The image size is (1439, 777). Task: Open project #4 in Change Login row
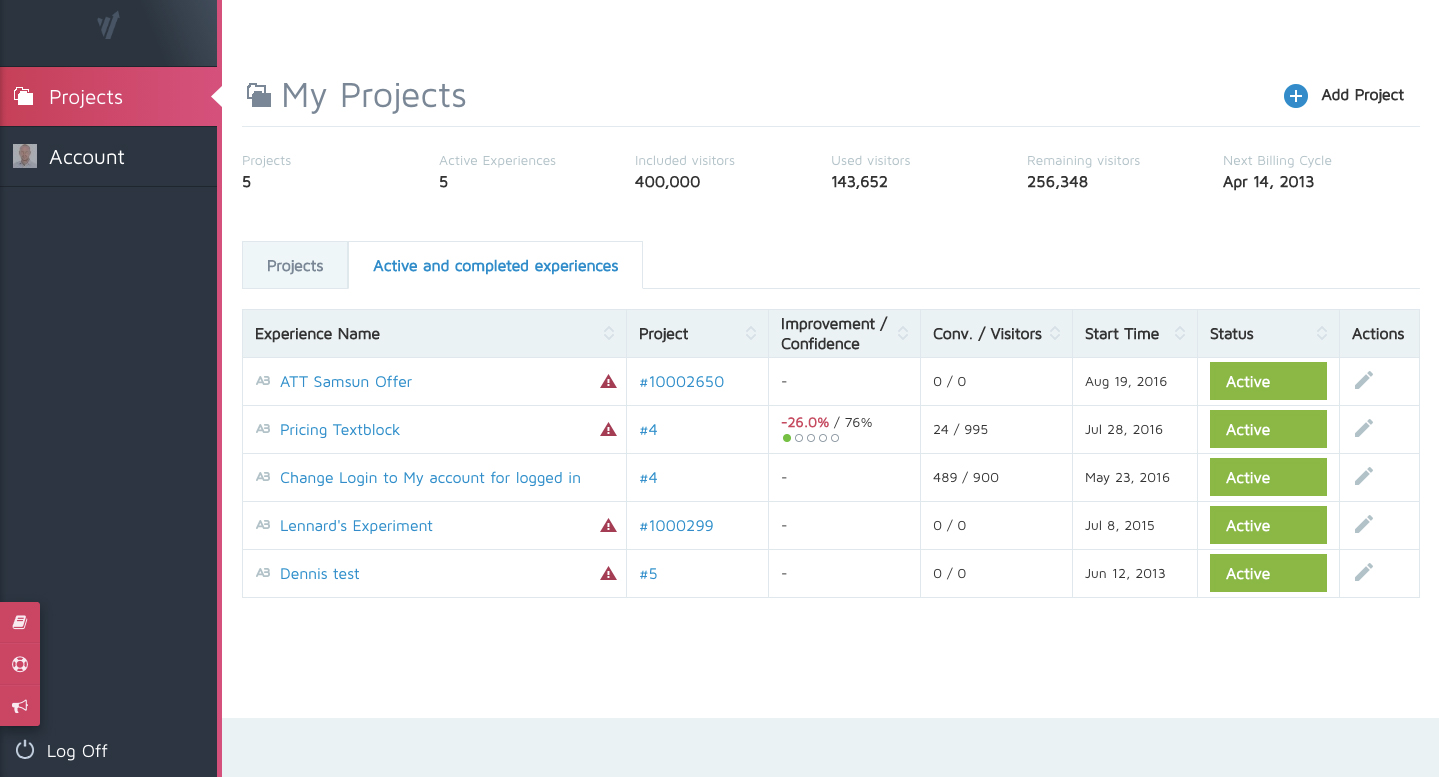(649, 478)
